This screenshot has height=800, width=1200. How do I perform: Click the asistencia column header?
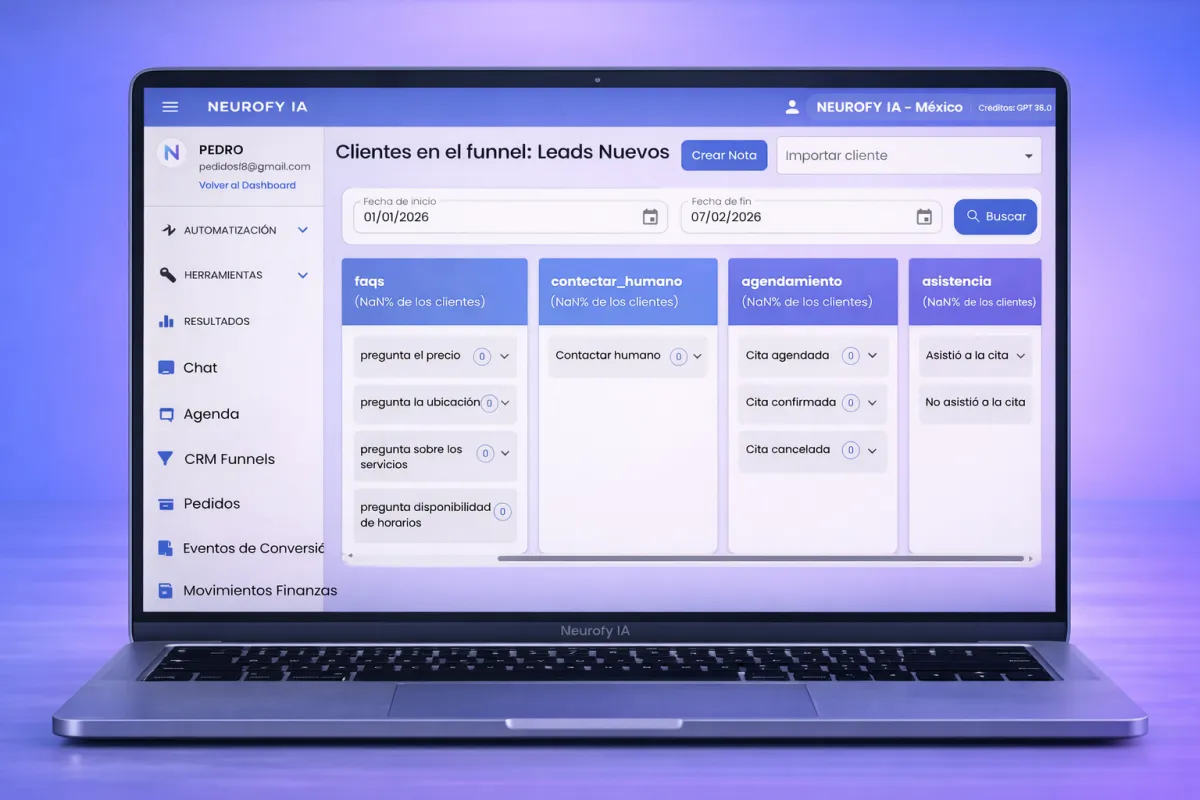pos(975,291)
